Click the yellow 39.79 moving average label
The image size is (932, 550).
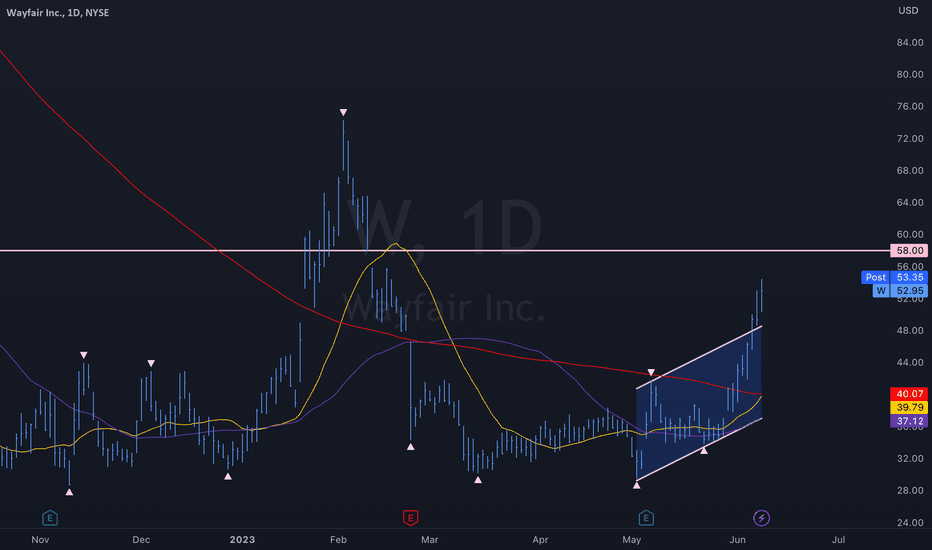pos(909,407)
